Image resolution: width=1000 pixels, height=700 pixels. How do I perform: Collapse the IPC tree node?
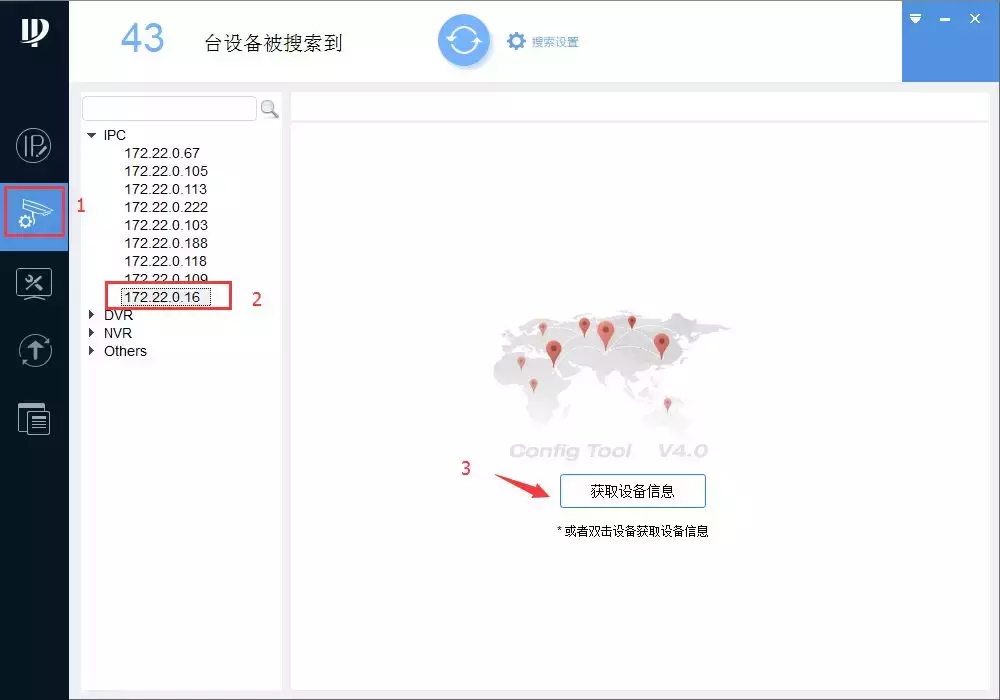pos(91,135)
